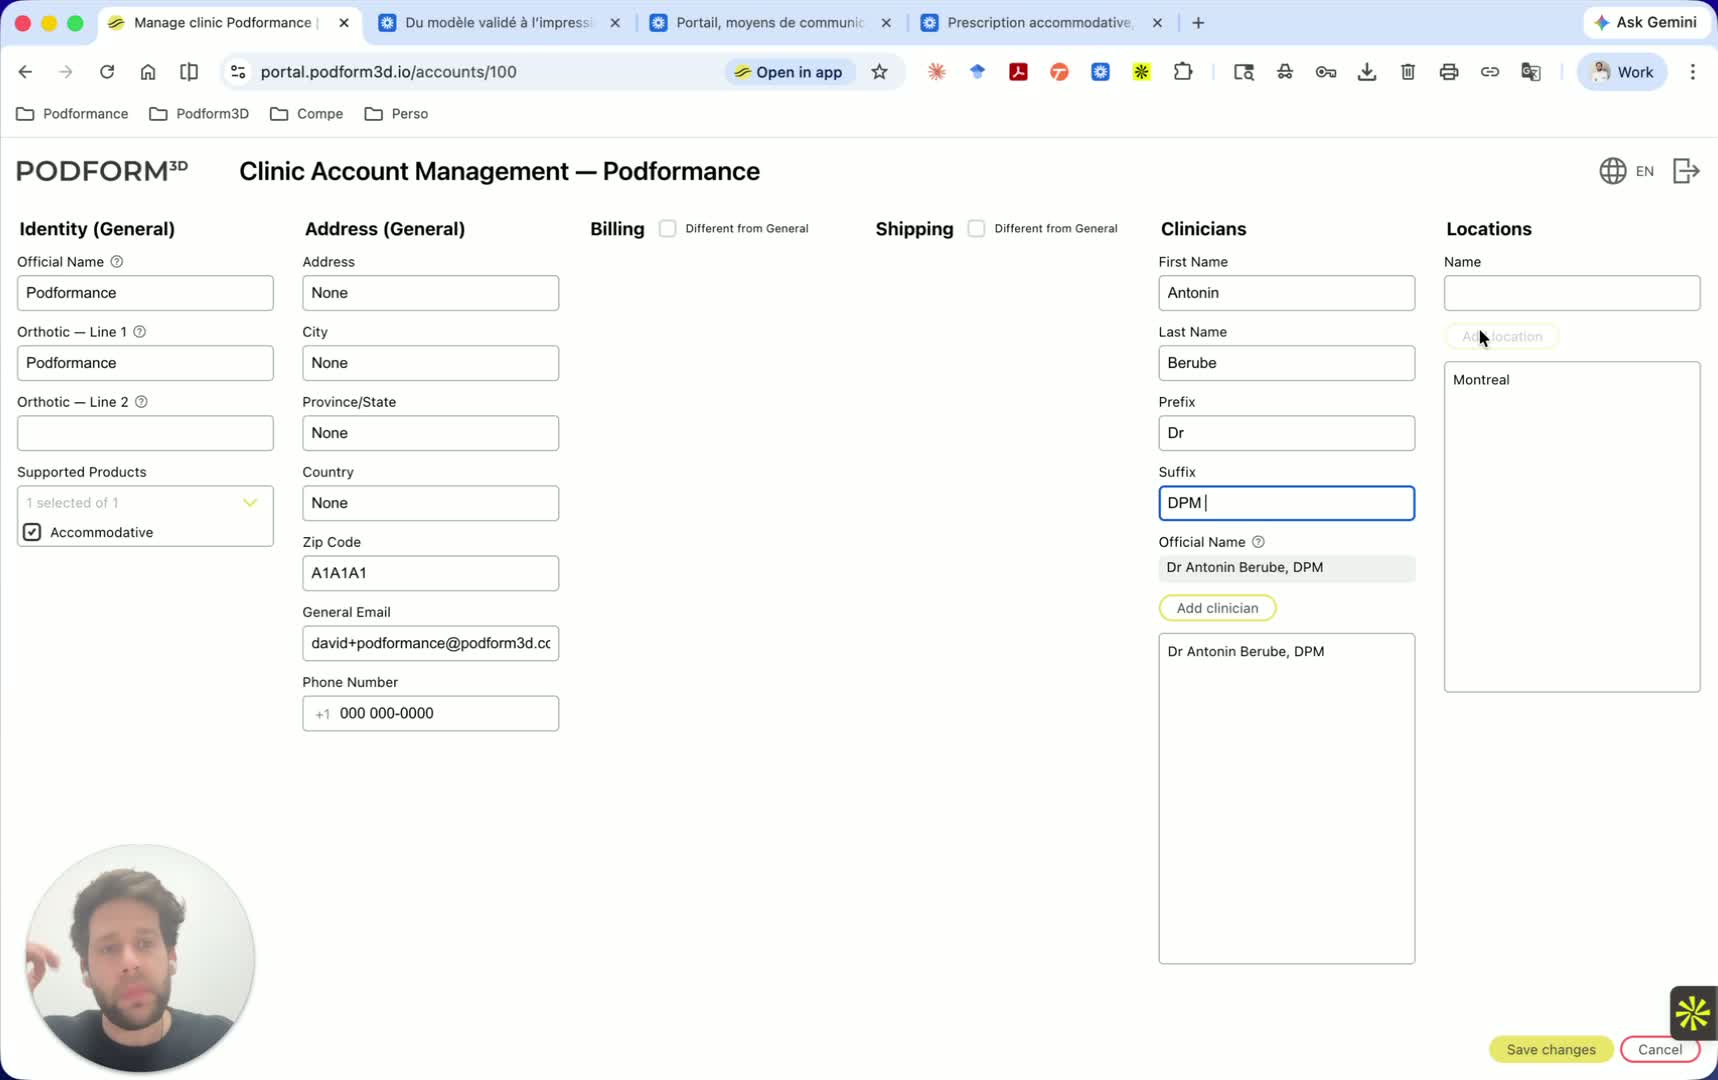Click the PODFORM 3D logo

pos(102,171)
